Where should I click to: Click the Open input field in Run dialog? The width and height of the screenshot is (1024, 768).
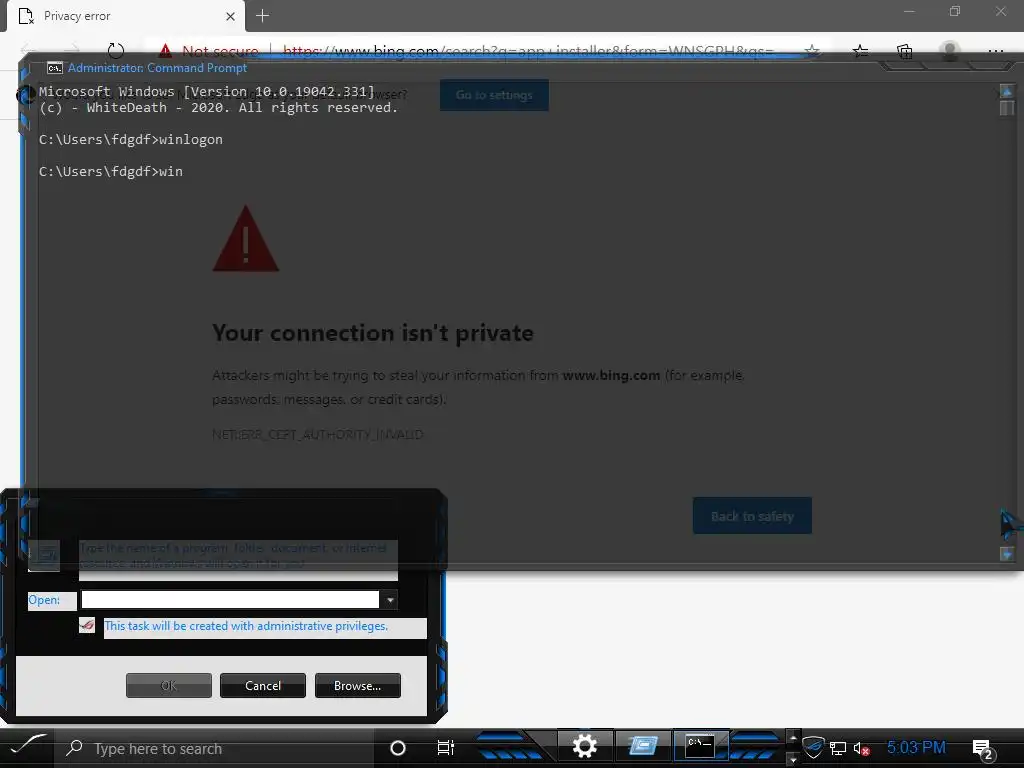click(x=231, y=600)
